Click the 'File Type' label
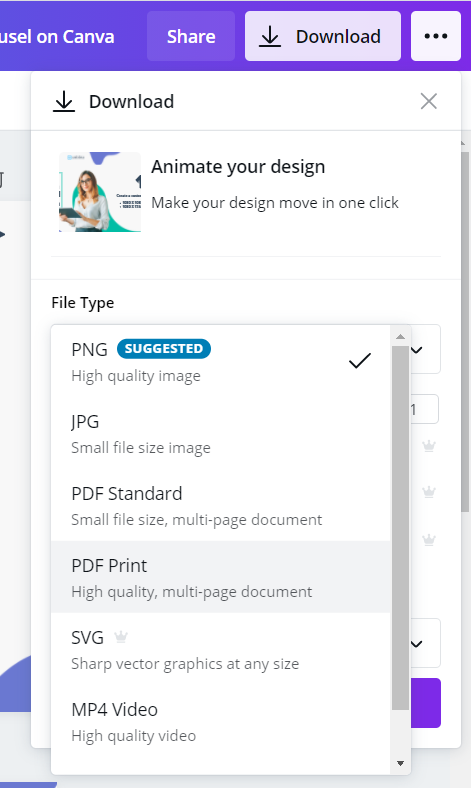Viewport: 471px width, 788px height. point(82,303)
